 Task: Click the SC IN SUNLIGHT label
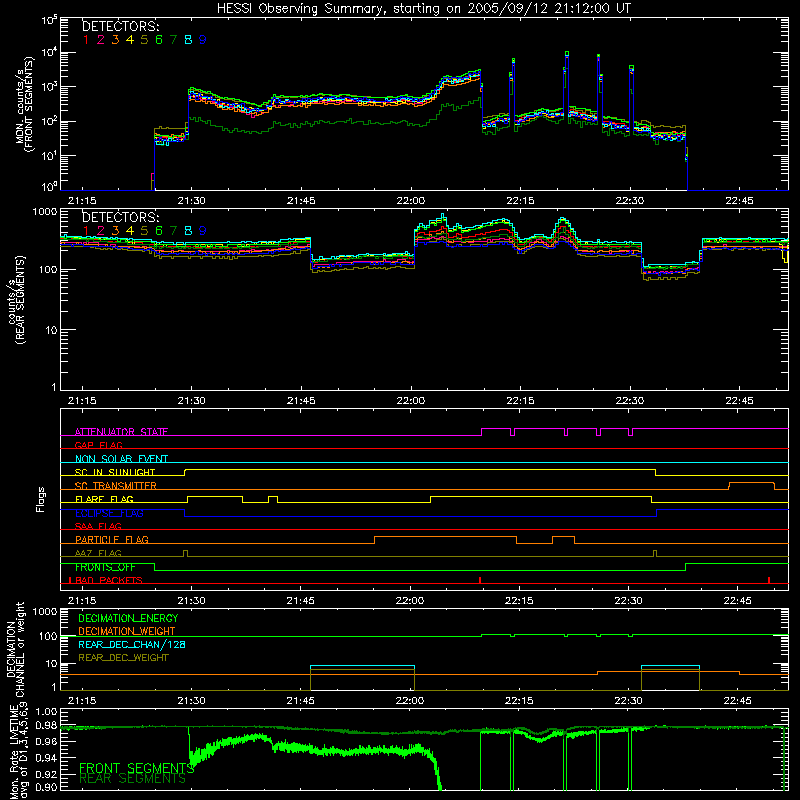[x=114, y=472]
